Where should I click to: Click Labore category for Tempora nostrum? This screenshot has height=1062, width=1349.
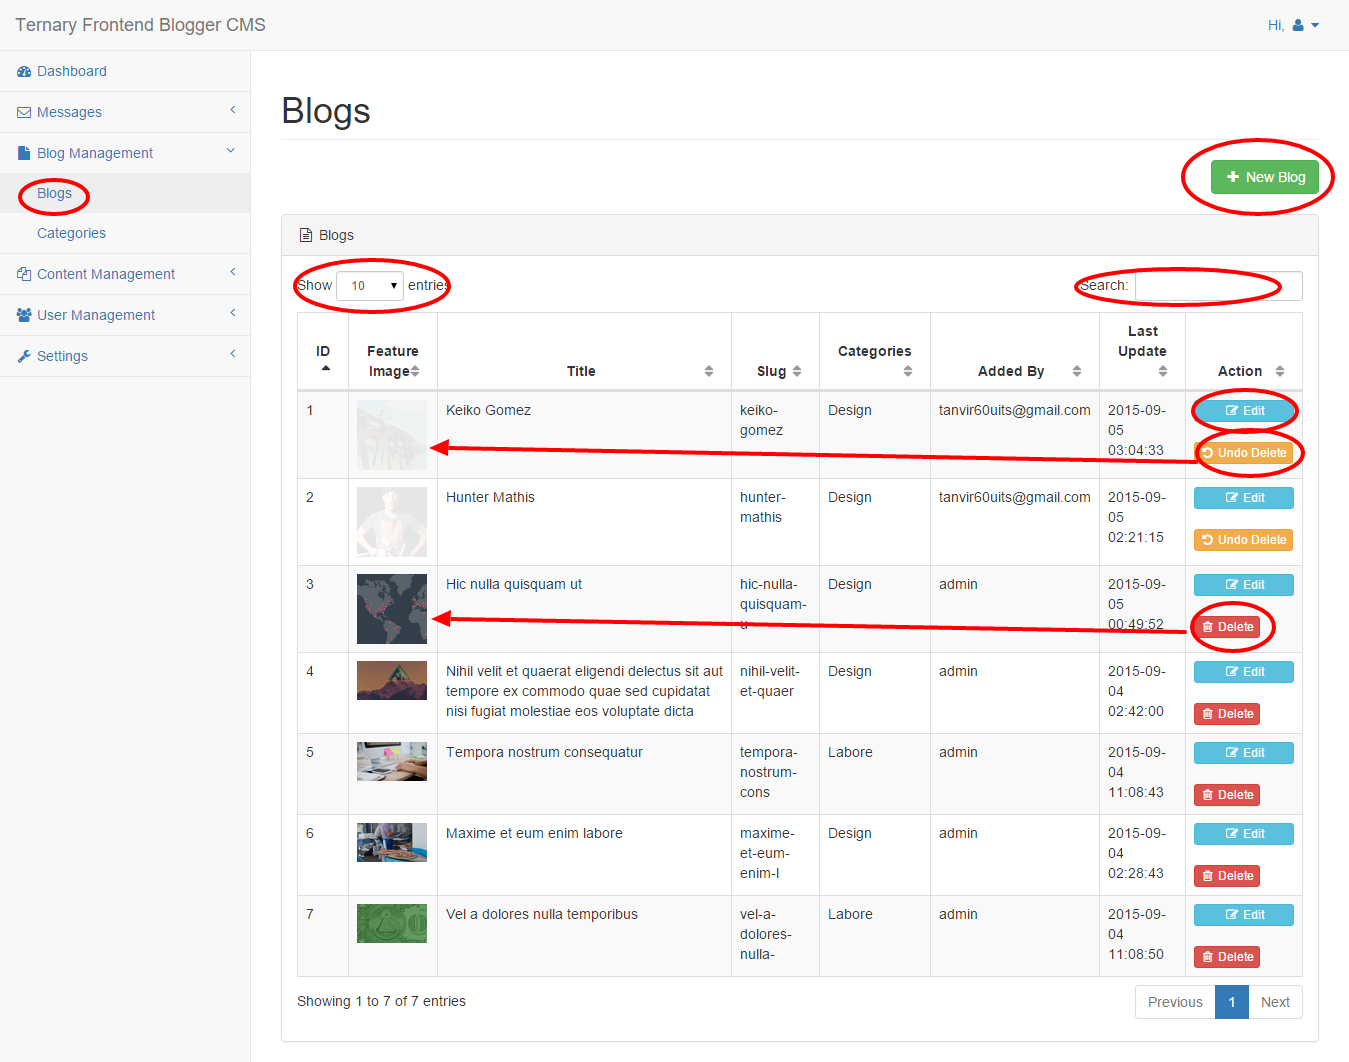point(850,752)
